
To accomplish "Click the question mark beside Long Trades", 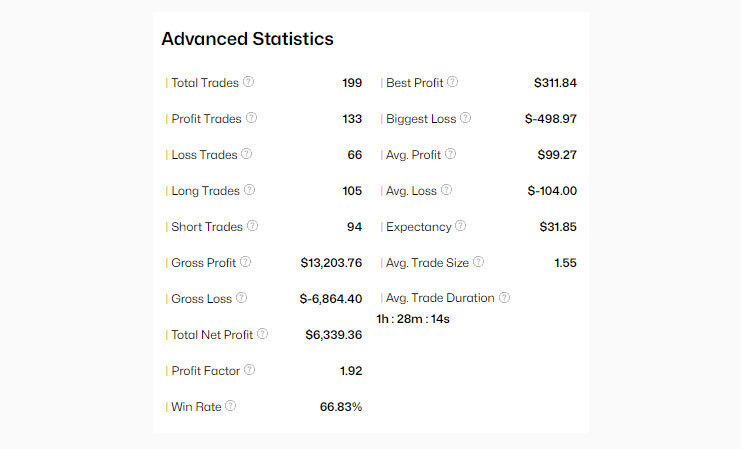I will coord(249,190).
